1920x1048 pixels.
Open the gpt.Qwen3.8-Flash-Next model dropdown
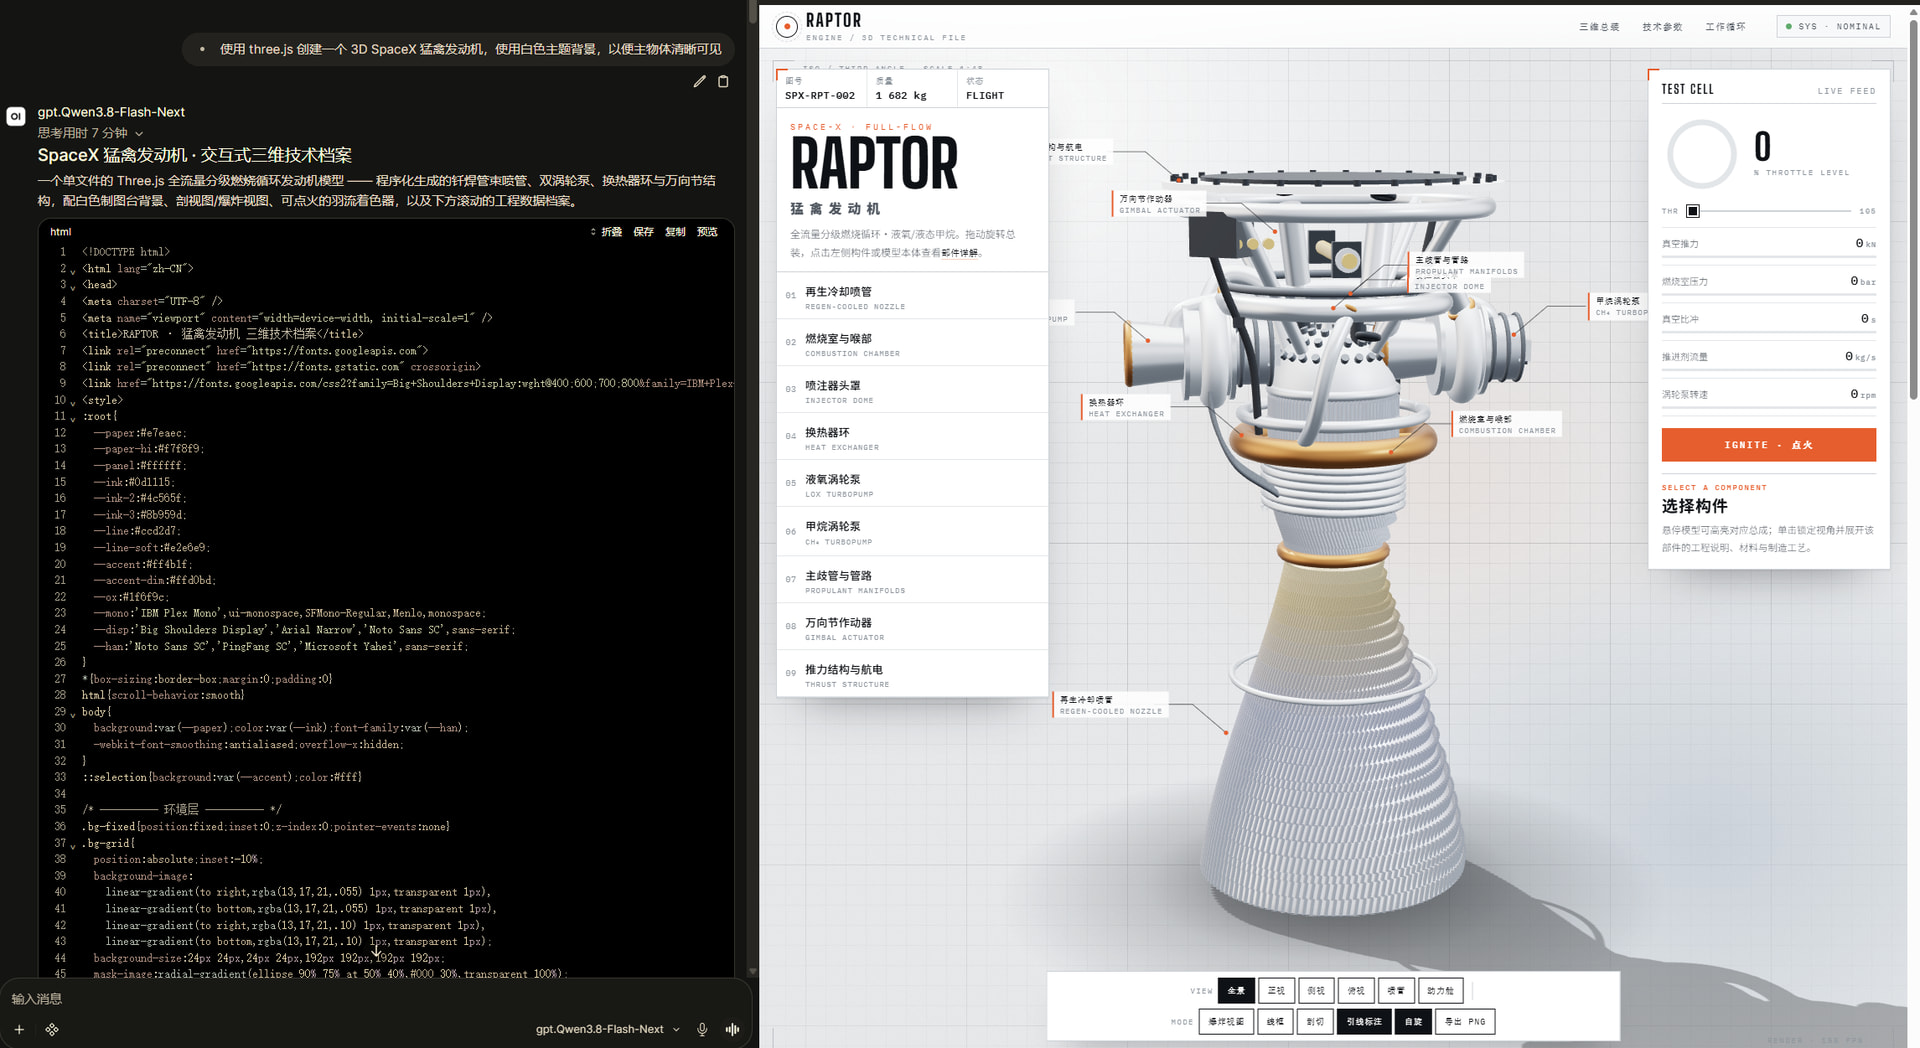coord(607,1029)
